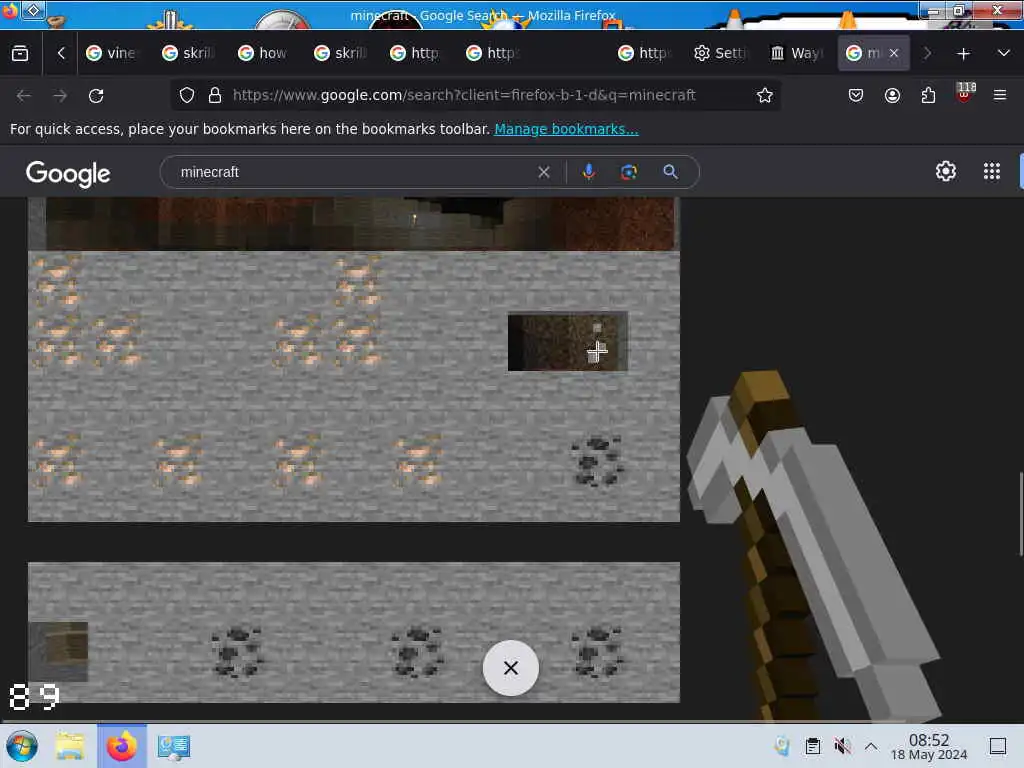Bookmark this page with the star
Screen dimensions: 1024x768
[765, 95]
